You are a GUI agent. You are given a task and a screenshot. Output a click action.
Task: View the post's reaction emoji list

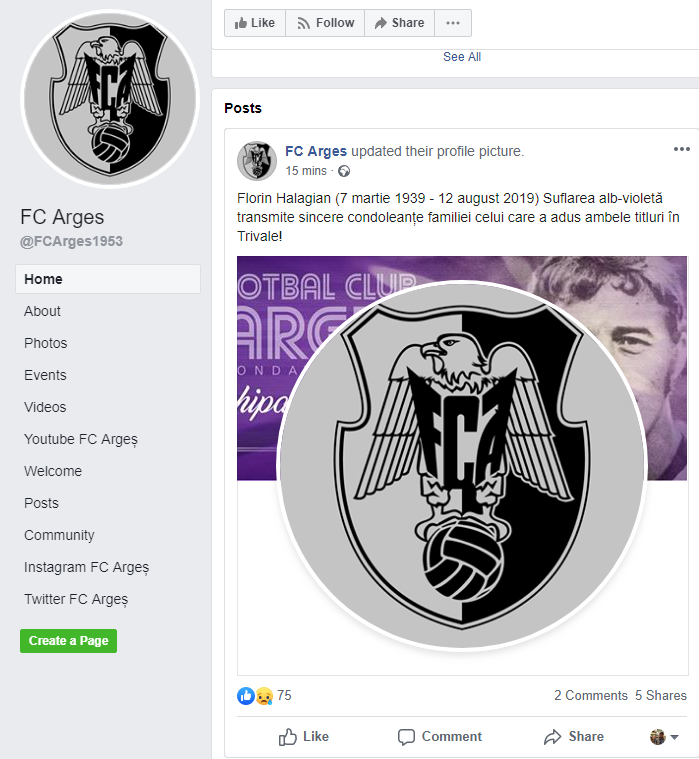click(x=255, y=695)
